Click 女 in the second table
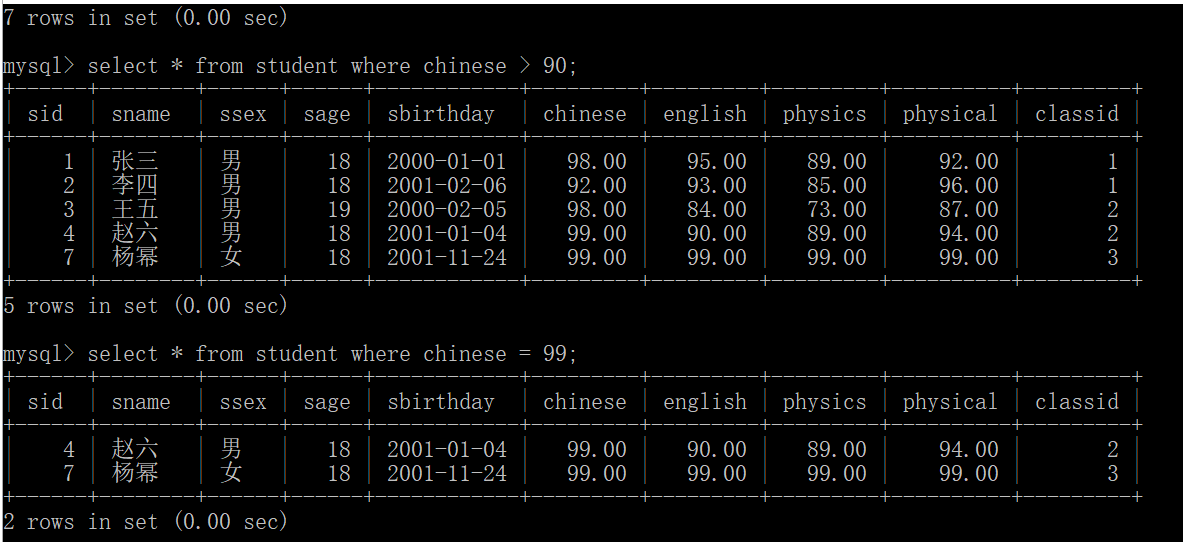Image resolution: width=1183 pixels, height=542 pixels. coord(231,473)
